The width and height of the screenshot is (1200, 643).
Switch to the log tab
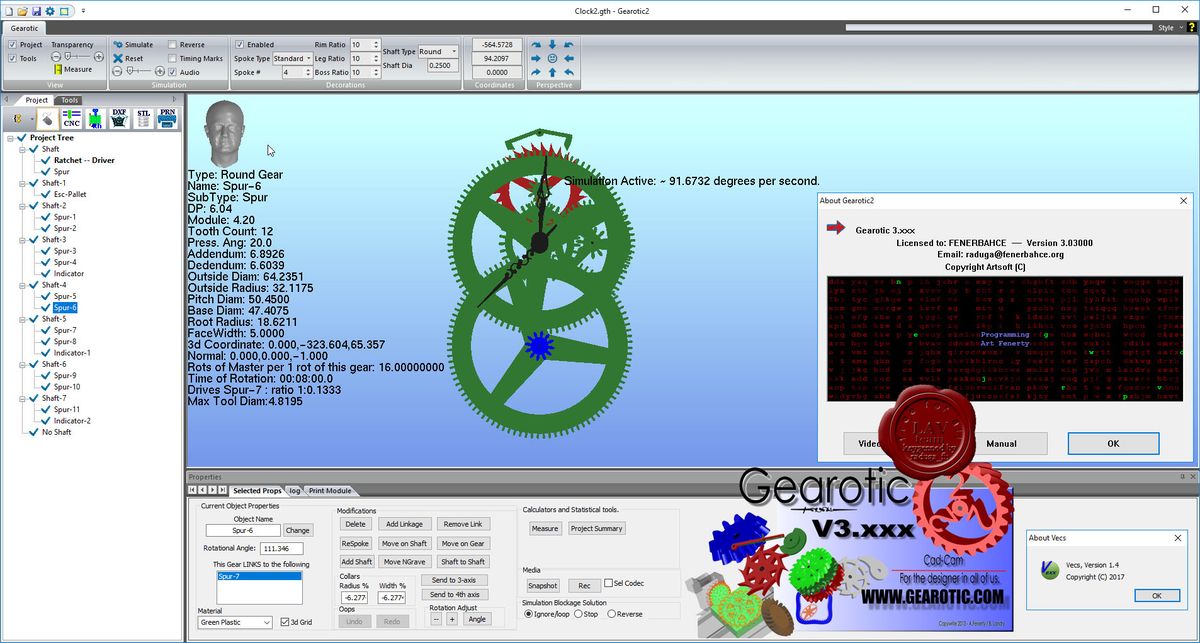[295, 491]
